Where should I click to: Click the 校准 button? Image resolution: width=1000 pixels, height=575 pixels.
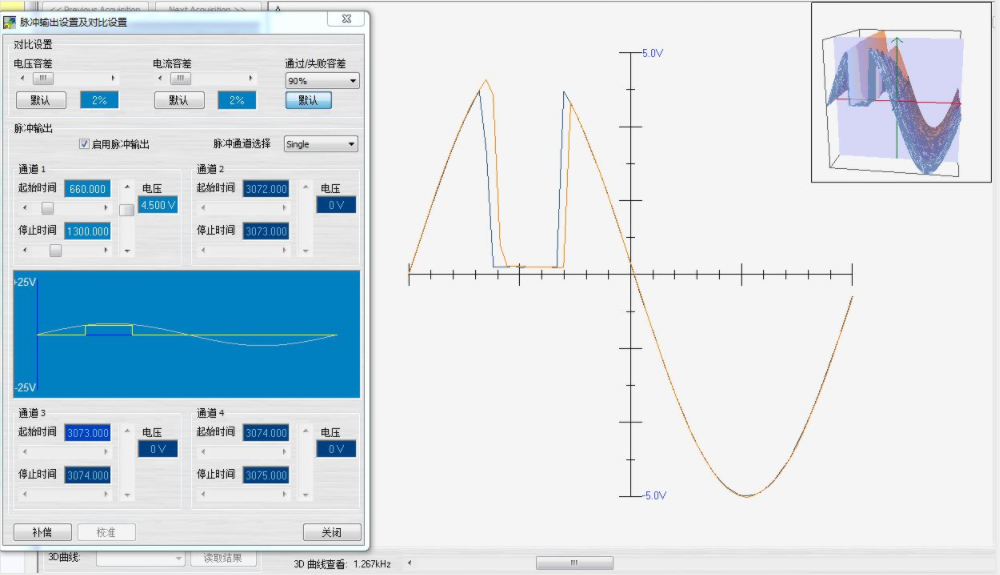pyautogui.click(x=107, y=532)
